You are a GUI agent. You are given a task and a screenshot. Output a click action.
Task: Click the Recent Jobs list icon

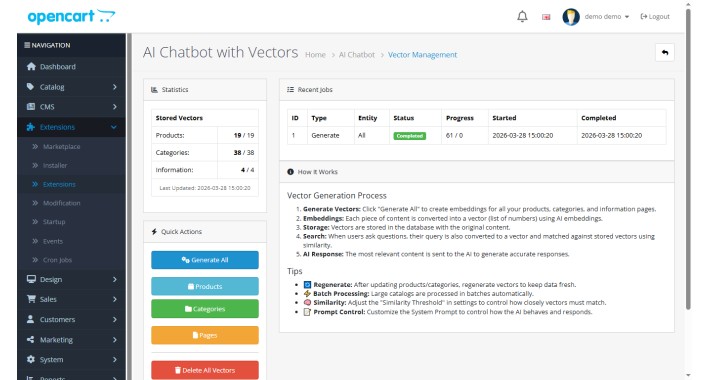pos(290,90)
